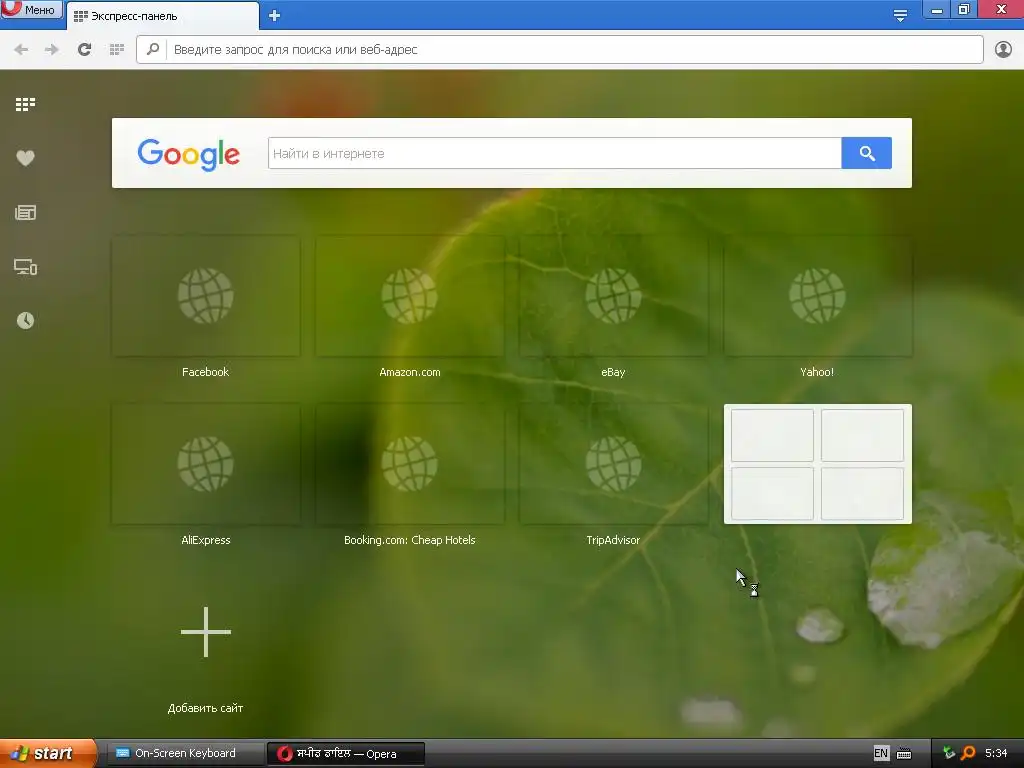Screen dimensions: 1024x768
Task: Click the EN language indicator
Action: [881, 754]
